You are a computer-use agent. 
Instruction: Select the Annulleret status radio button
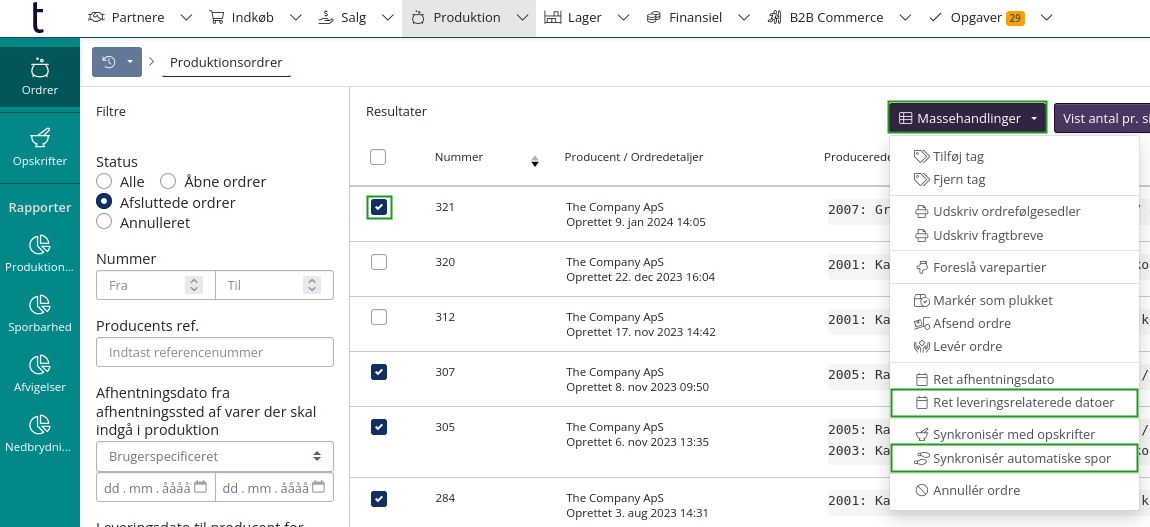(104, 223)
